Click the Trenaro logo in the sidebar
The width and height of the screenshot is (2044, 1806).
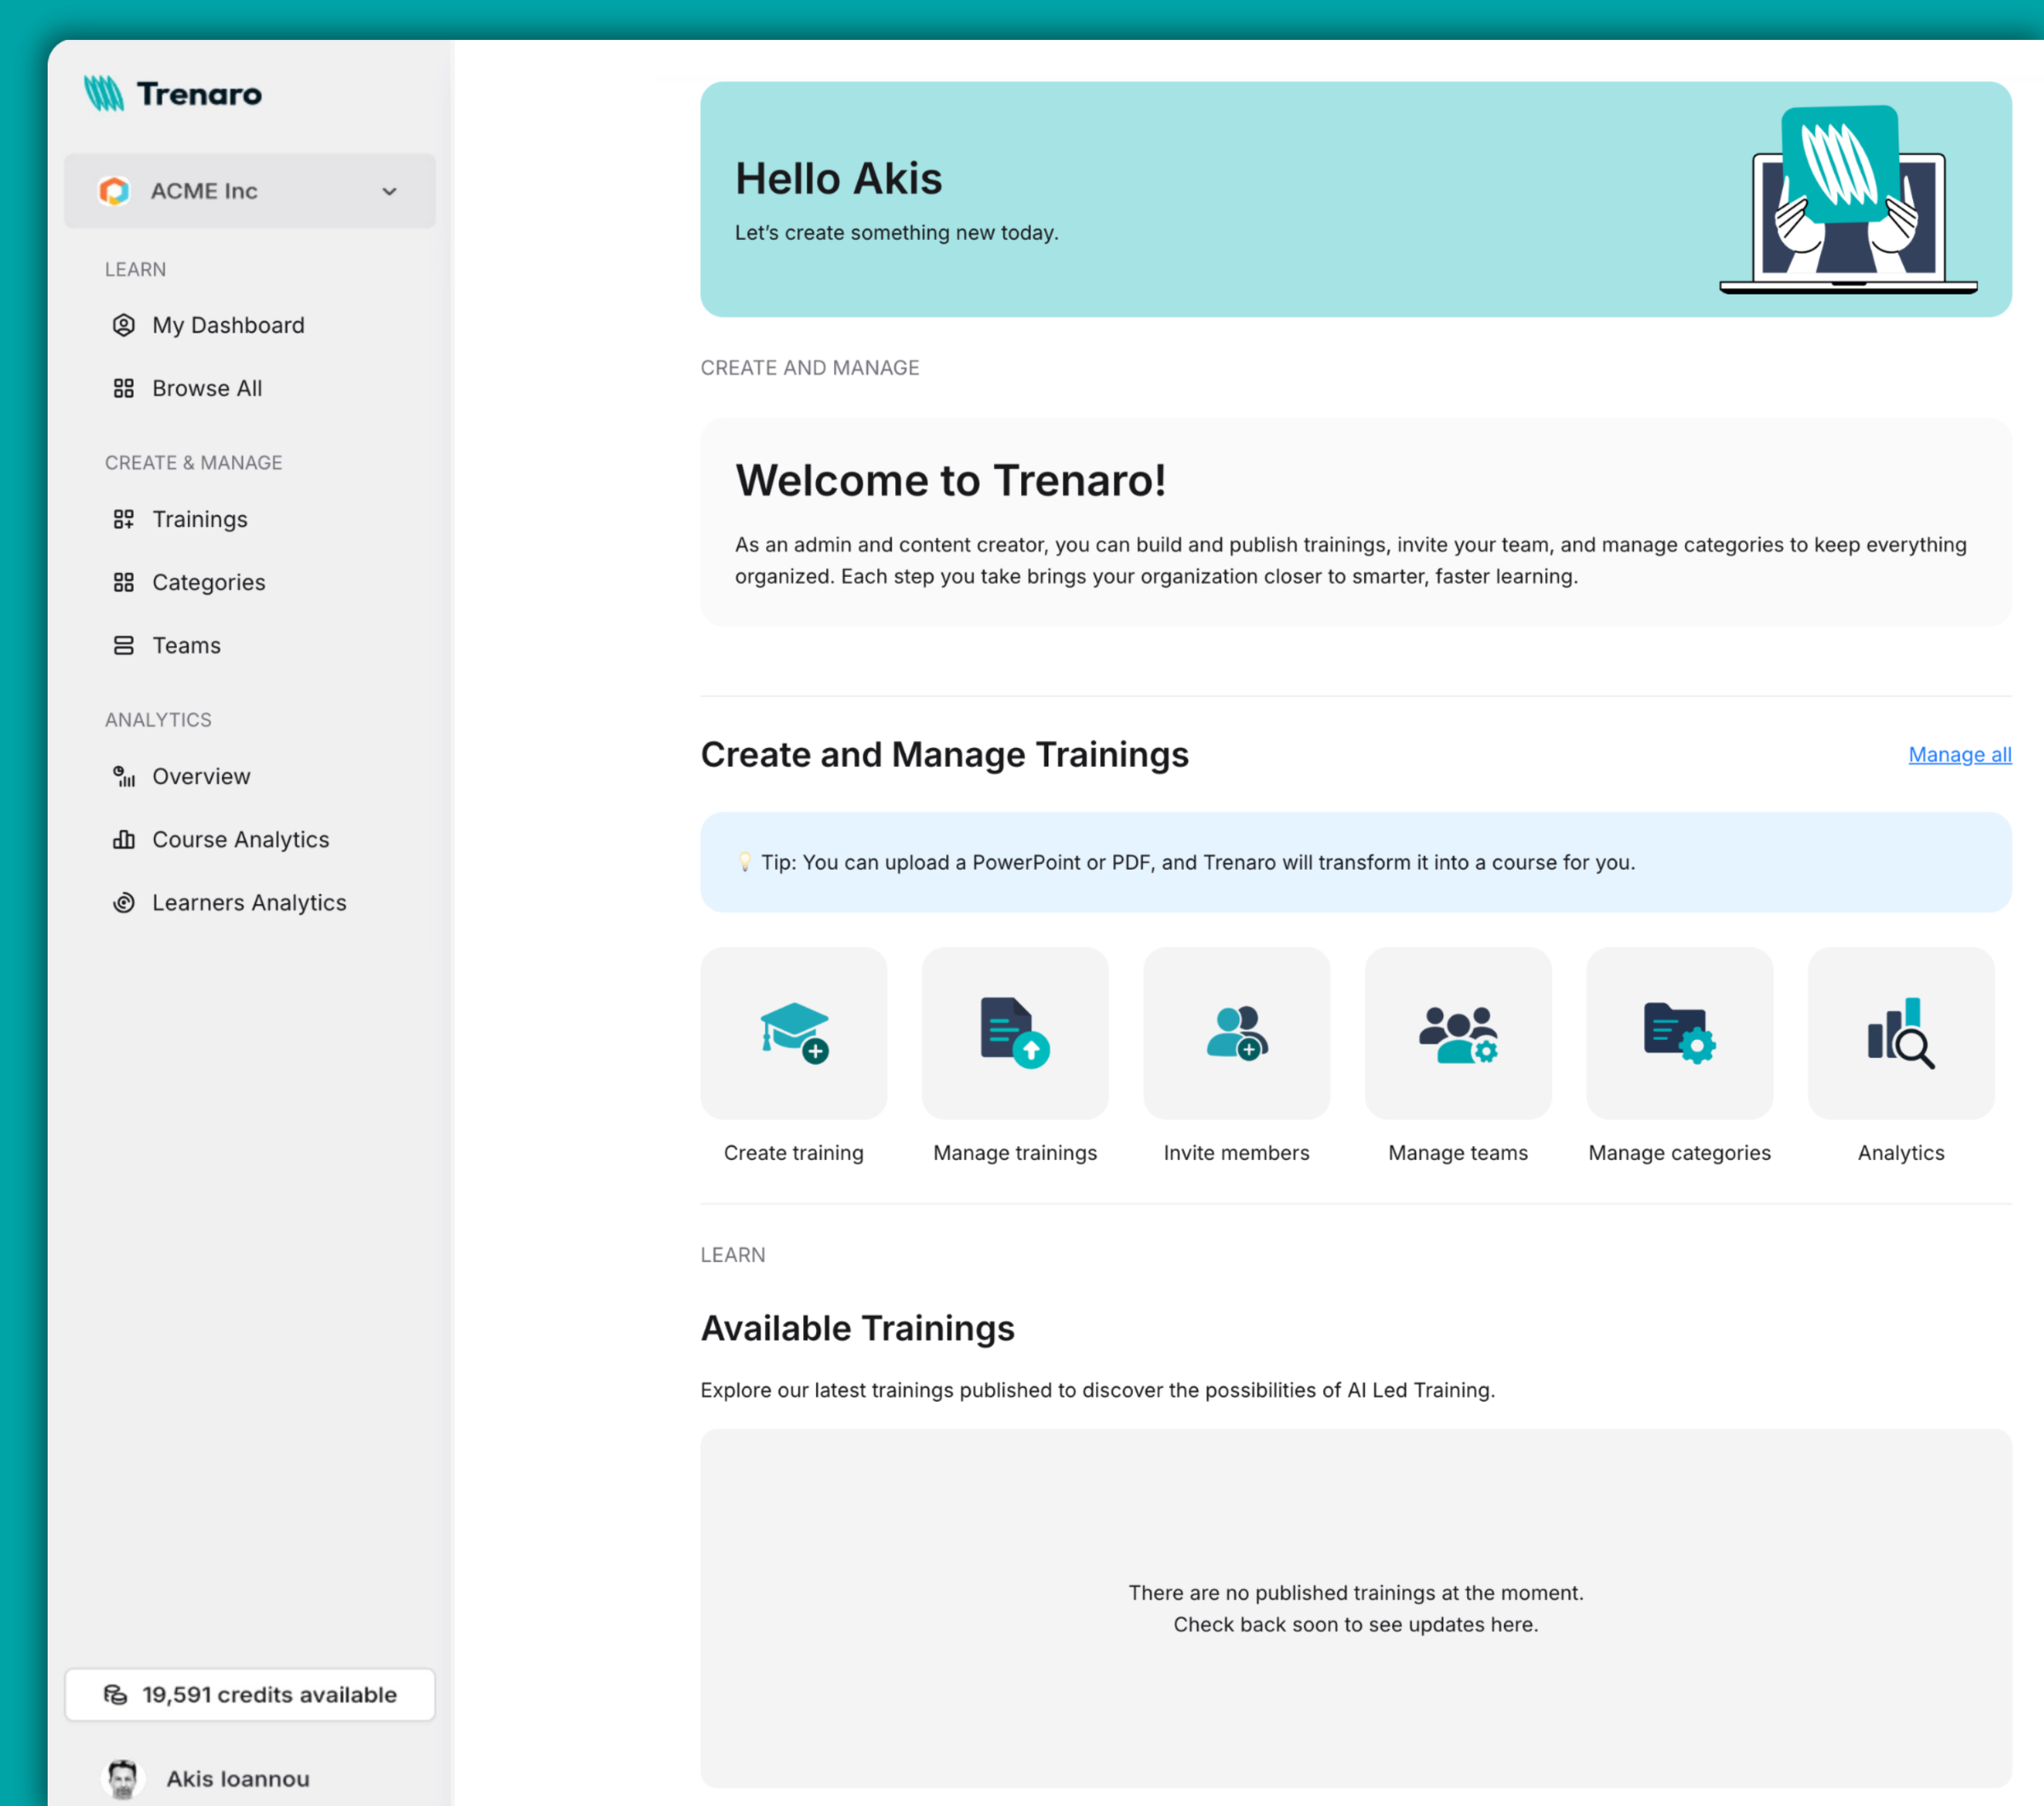tap(172, 93)
